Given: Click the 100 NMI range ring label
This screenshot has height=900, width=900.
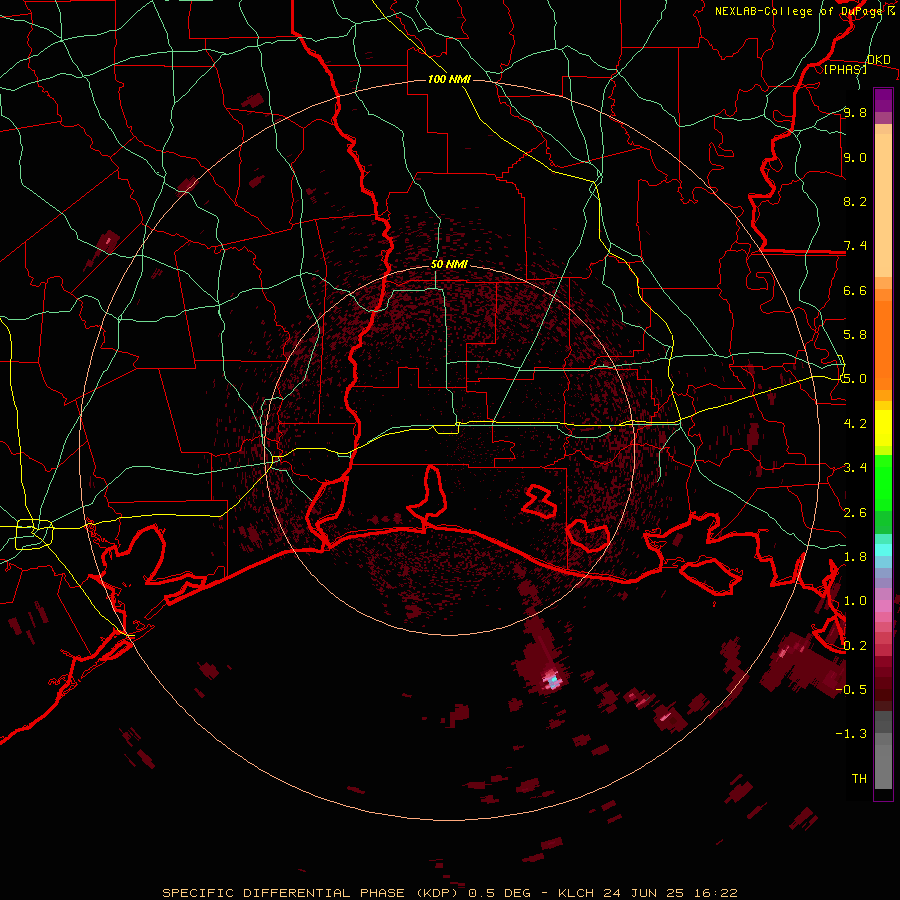Looking at the screenshot, I should 449,79.
